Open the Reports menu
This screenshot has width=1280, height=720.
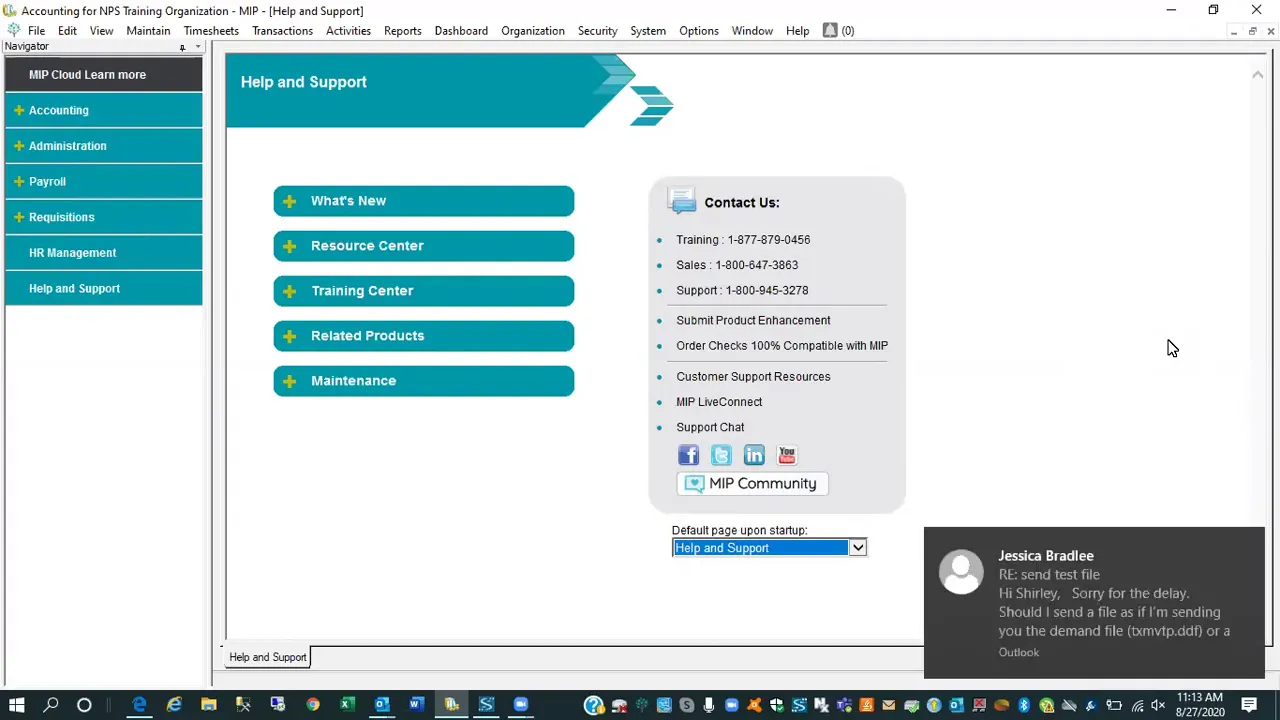click(x=403, y=31)
